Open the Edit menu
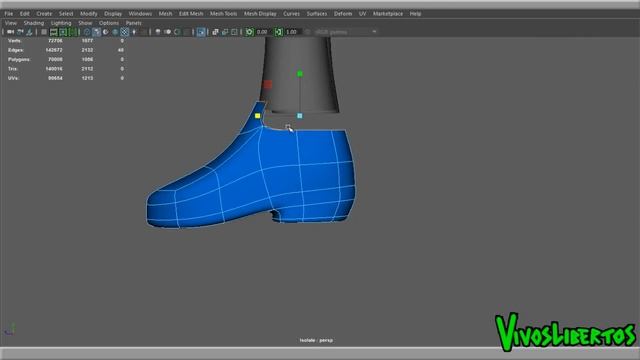 [24, 13]
